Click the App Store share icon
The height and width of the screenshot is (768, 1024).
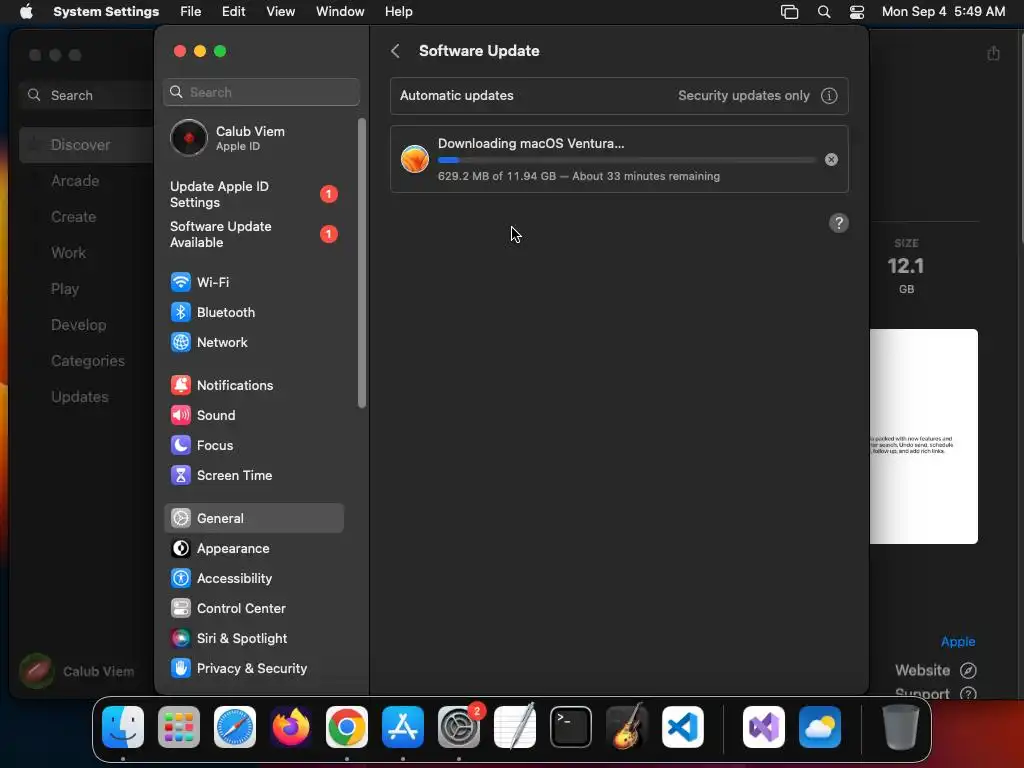993,53
